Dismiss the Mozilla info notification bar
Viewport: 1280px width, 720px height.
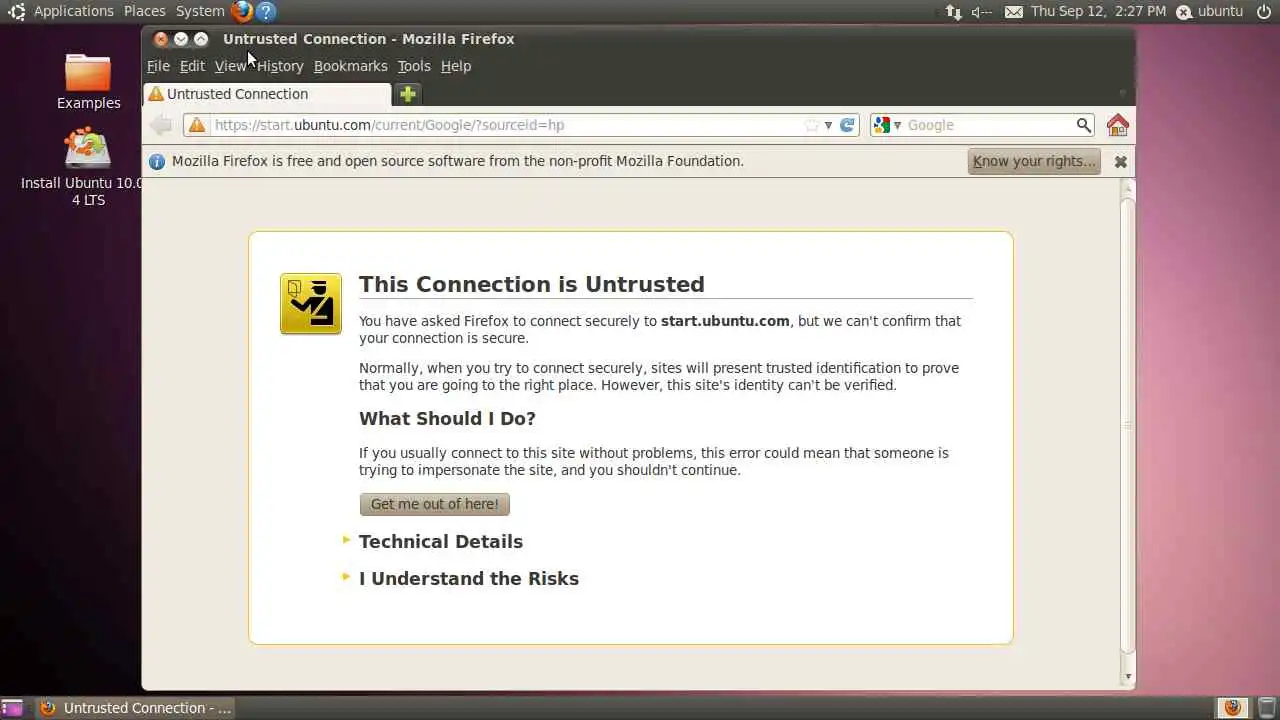click(1121, 161)
